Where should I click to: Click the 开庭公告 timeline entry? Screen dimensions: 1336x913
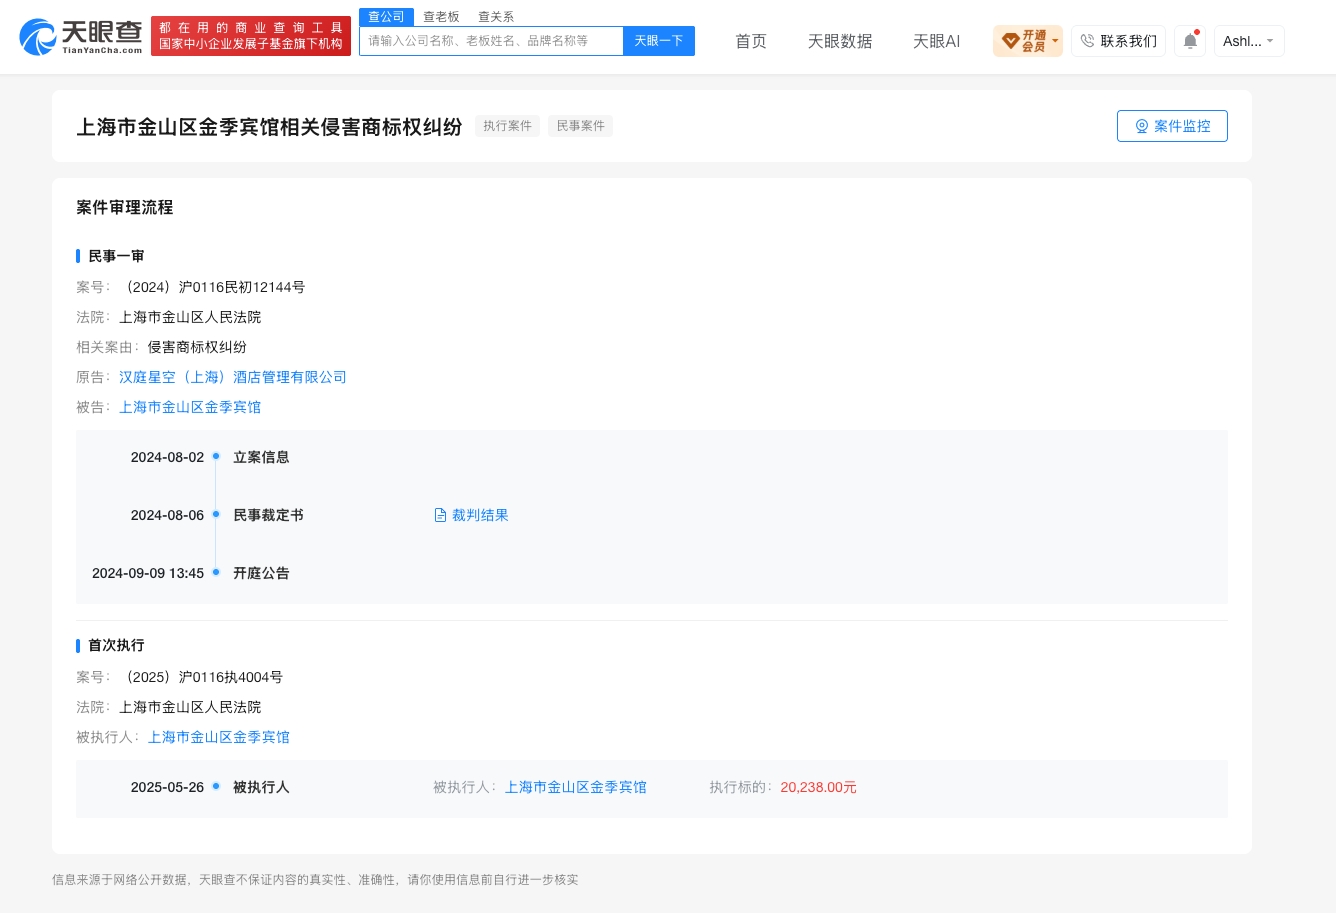point(261,573)
